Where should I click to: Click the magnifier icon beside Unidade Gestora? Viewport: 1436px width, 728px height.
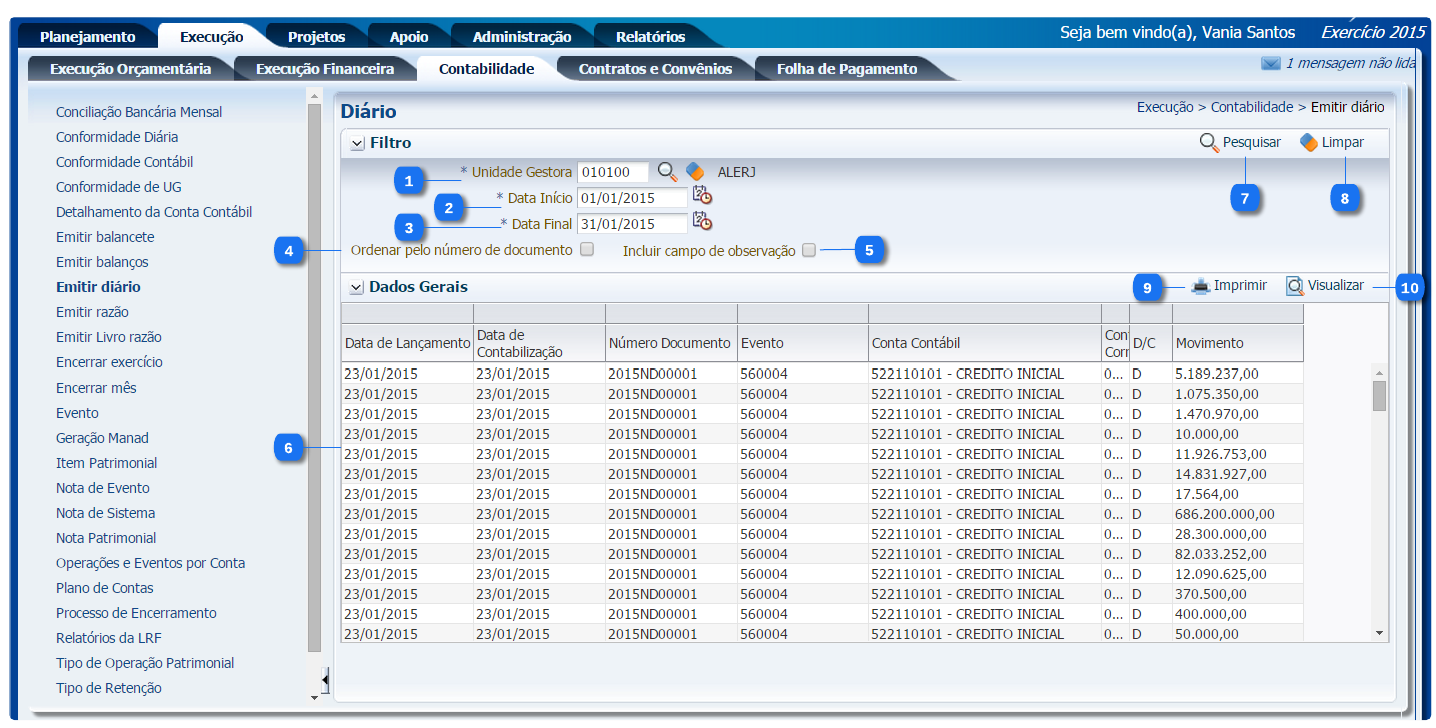click(x=667, y=172)
